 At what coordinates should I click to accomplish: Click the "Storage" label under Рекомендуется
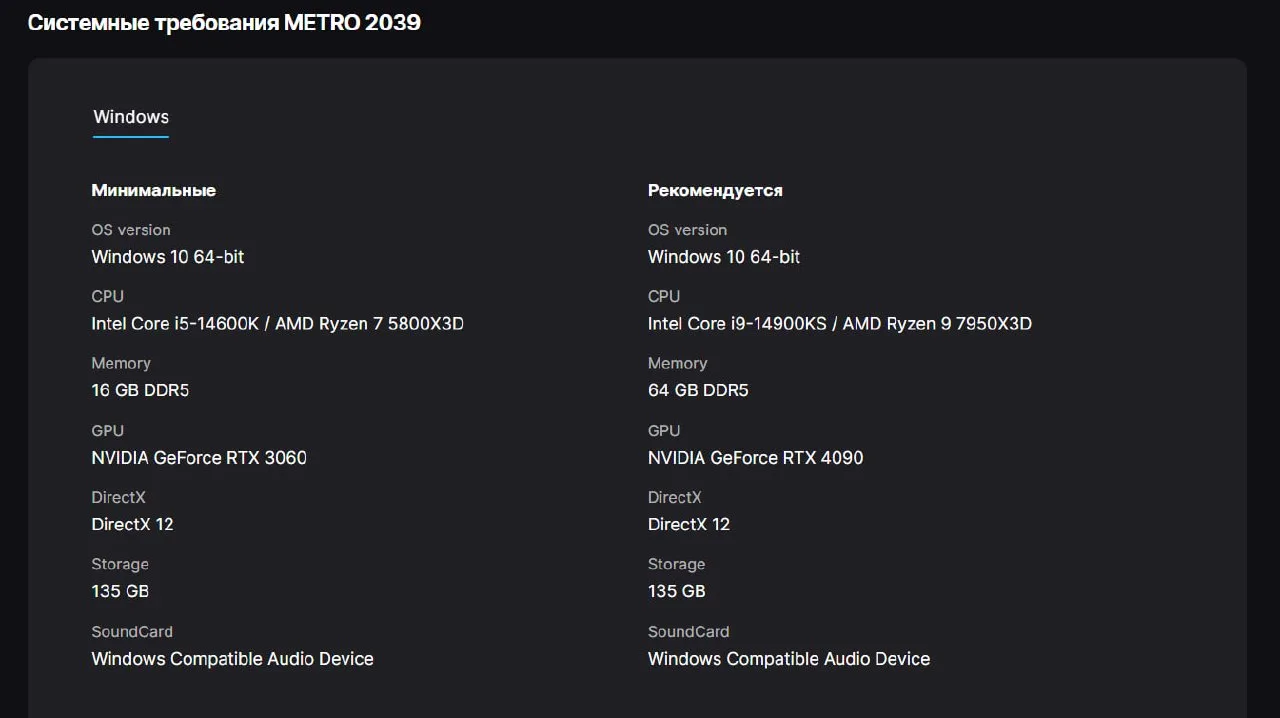677,564
